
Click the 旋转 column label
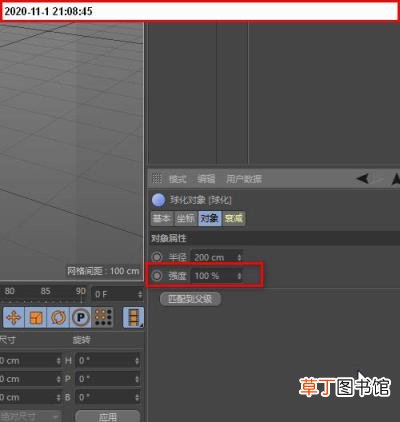[82, 340]
